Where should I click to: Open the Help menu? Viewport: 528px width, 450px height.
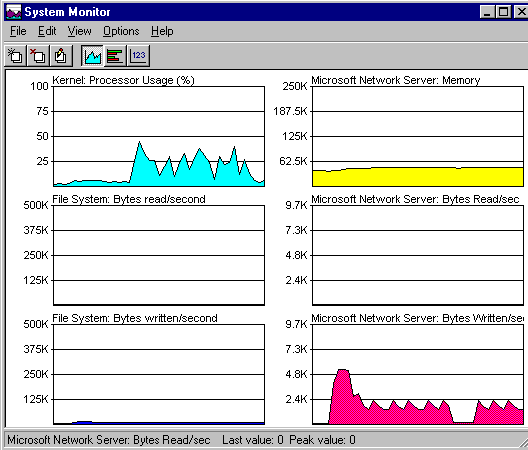pyautogui.click(x=162, y=31)
